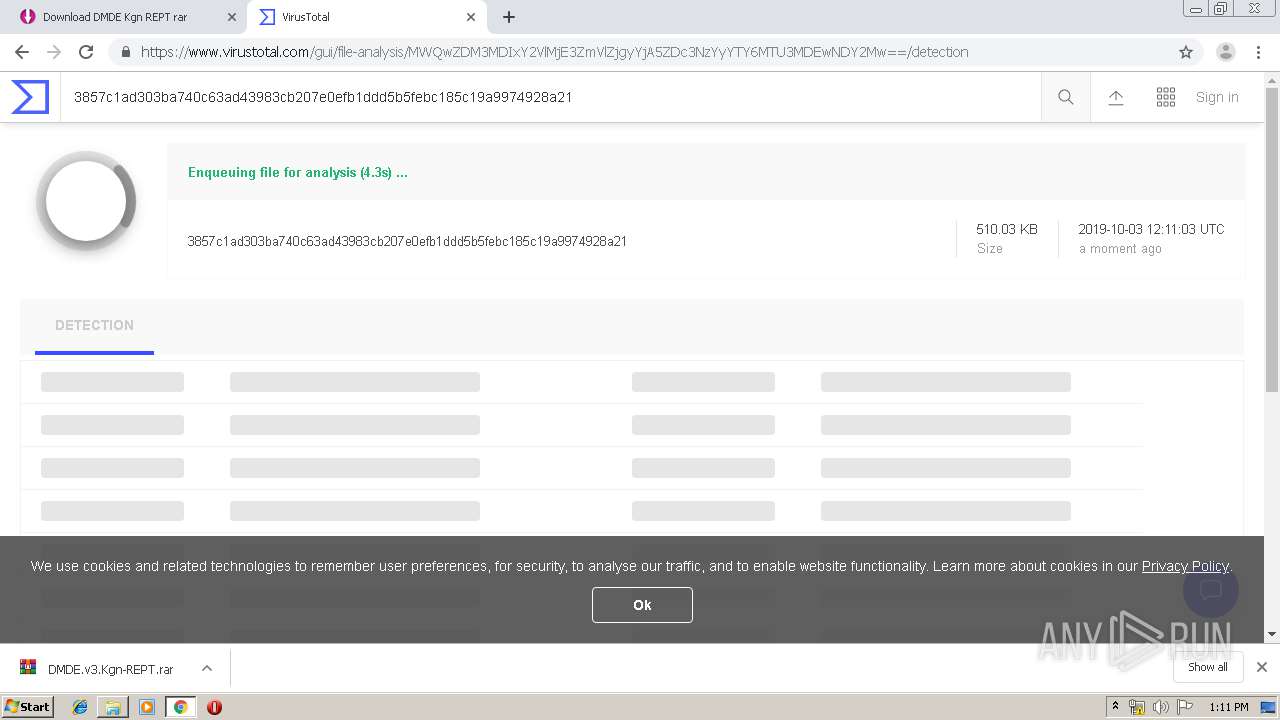
Task: Show hidden tray icons arrow
Action: point(1115,707)
